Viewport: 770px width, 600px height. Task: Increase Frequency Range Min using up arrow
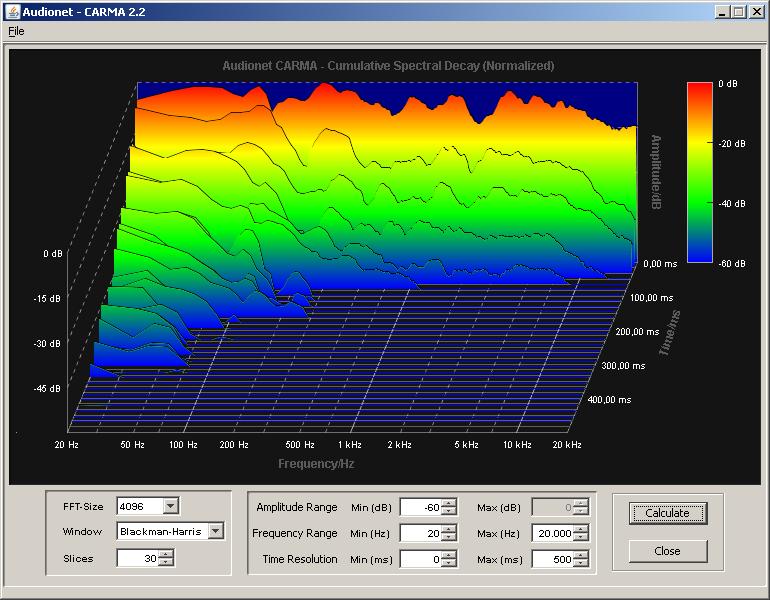(449, 529)
